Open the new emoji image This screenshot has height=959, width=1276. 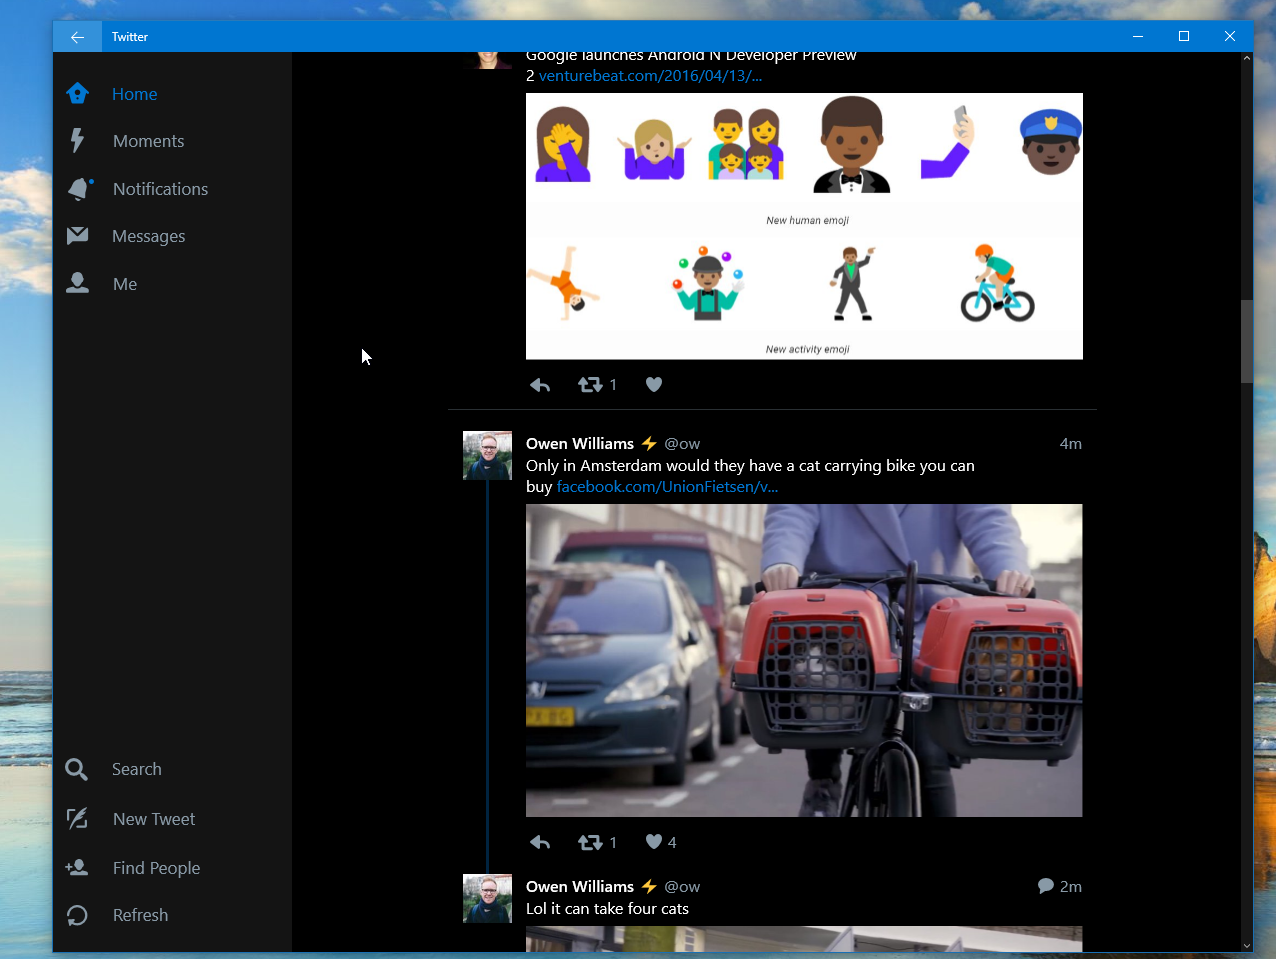pos(804,226)
